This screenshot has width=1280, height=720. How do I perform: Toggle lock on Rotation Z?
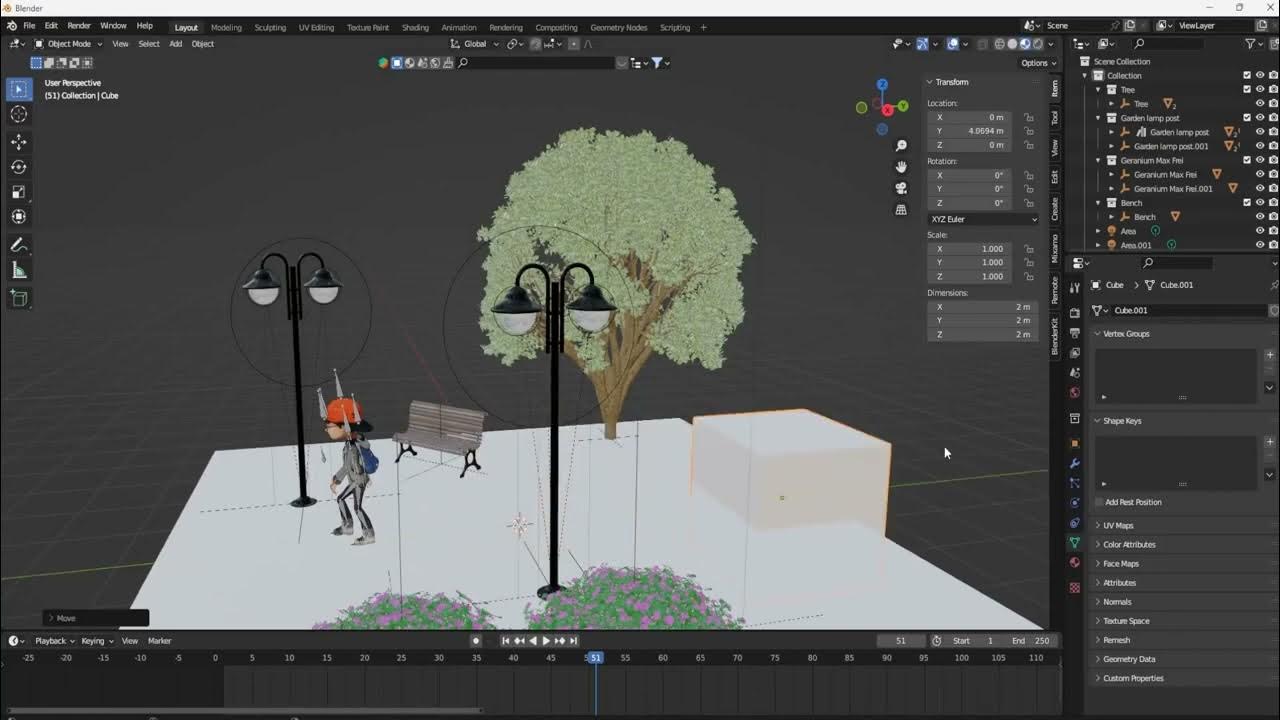1028,203
